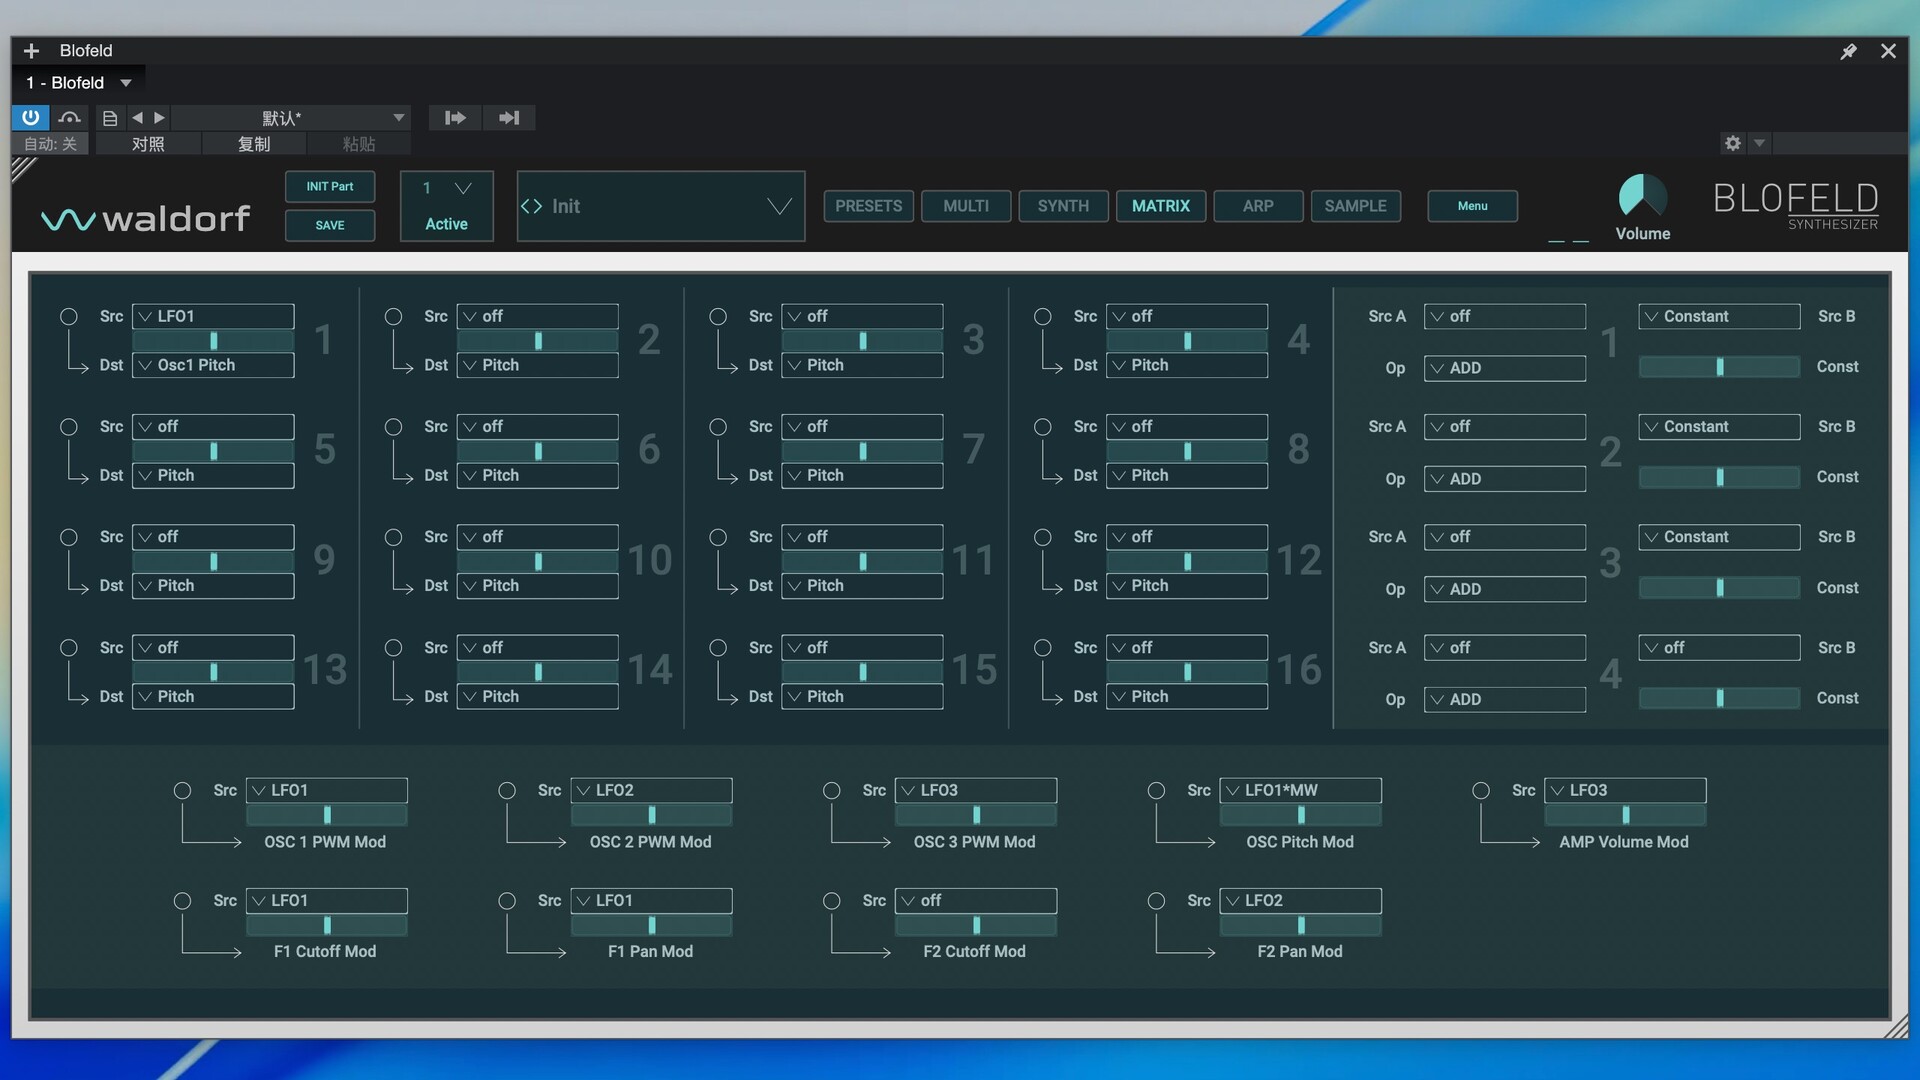Open the Menu button
Image resolution: width=1920 pixels, height=1080 pixels.
coord(1472,206)
